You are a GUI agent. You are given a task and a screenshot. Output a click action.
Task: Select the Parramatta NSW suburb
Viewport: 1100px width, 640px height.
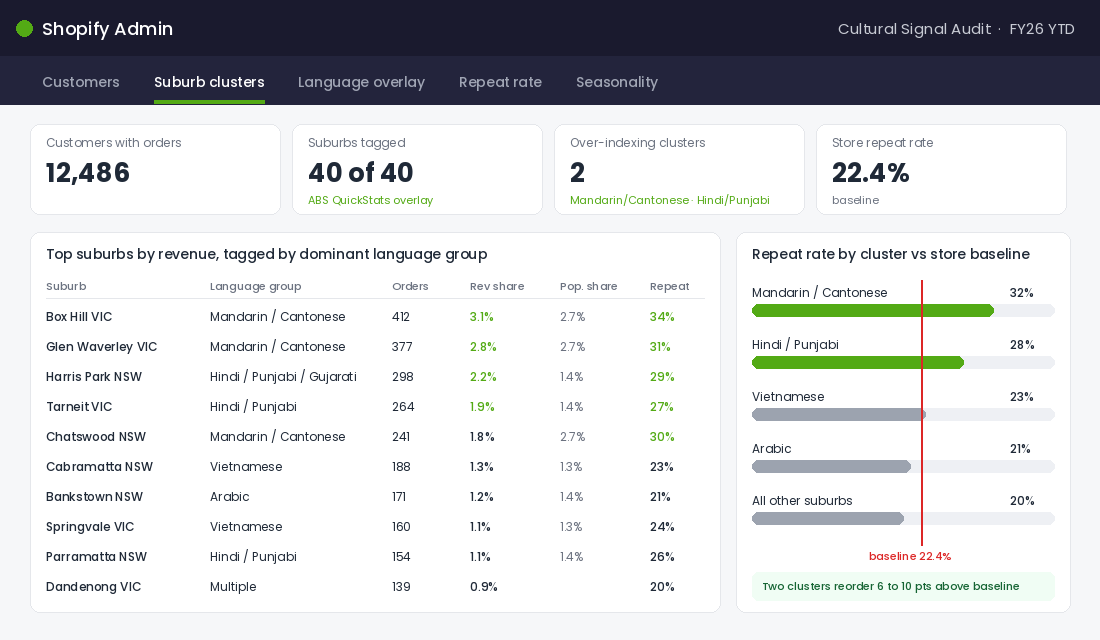96,556
